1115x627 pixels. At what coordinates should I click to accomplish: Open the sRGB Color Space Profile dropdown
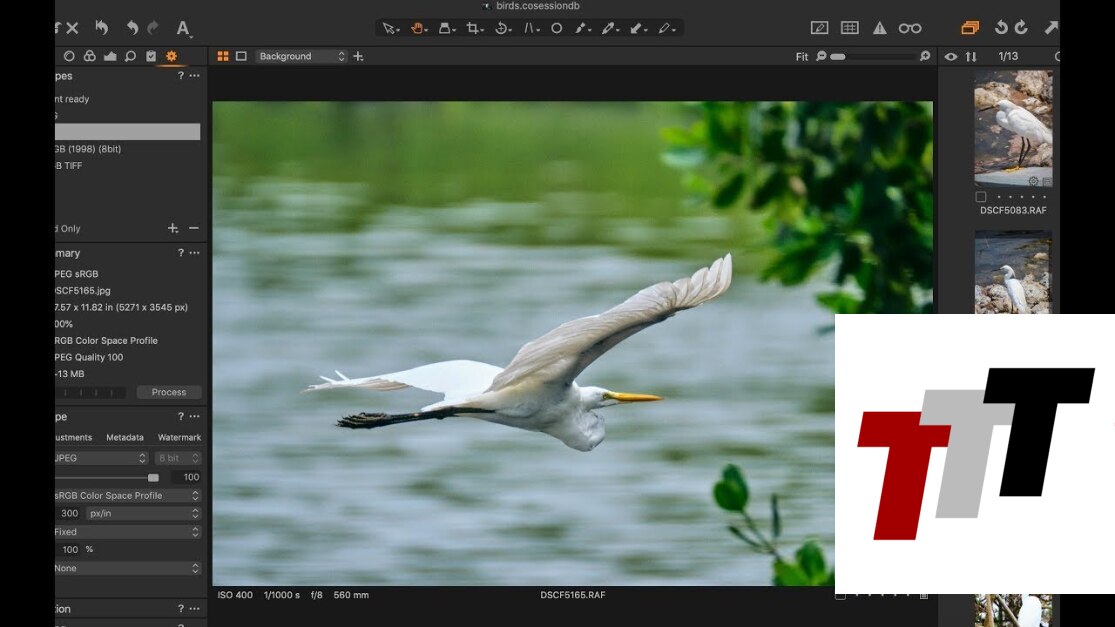point(127,495)
